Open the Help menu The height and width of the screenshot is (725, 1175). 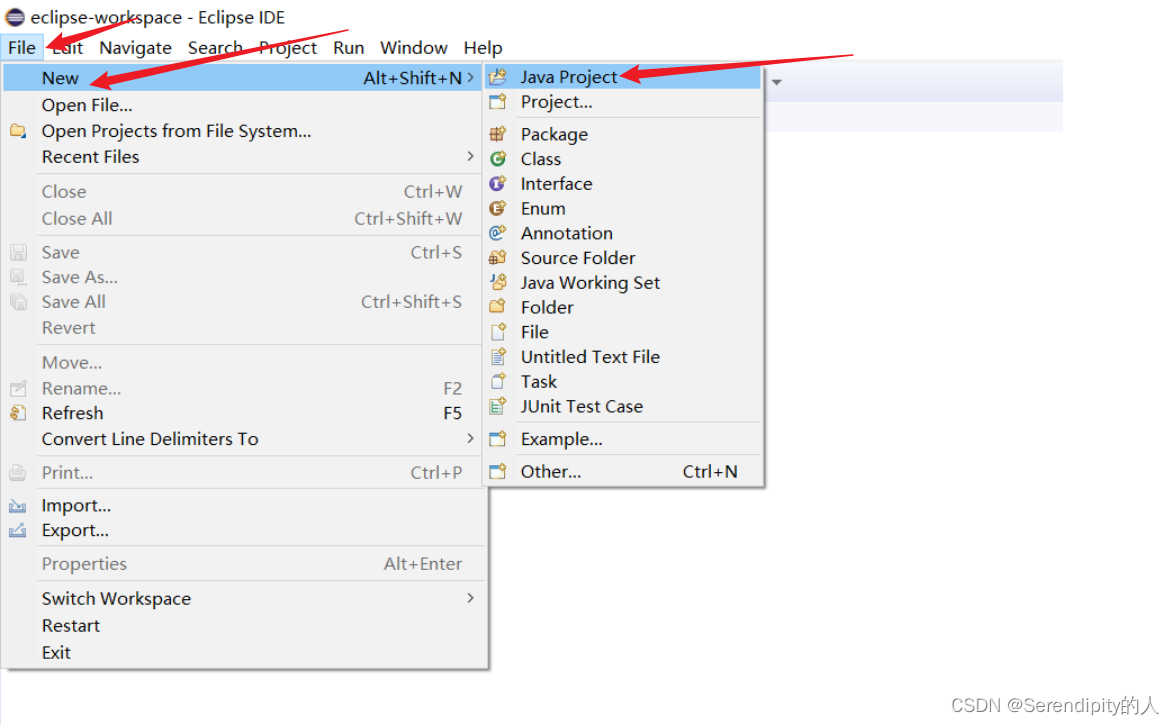[483, 48]
